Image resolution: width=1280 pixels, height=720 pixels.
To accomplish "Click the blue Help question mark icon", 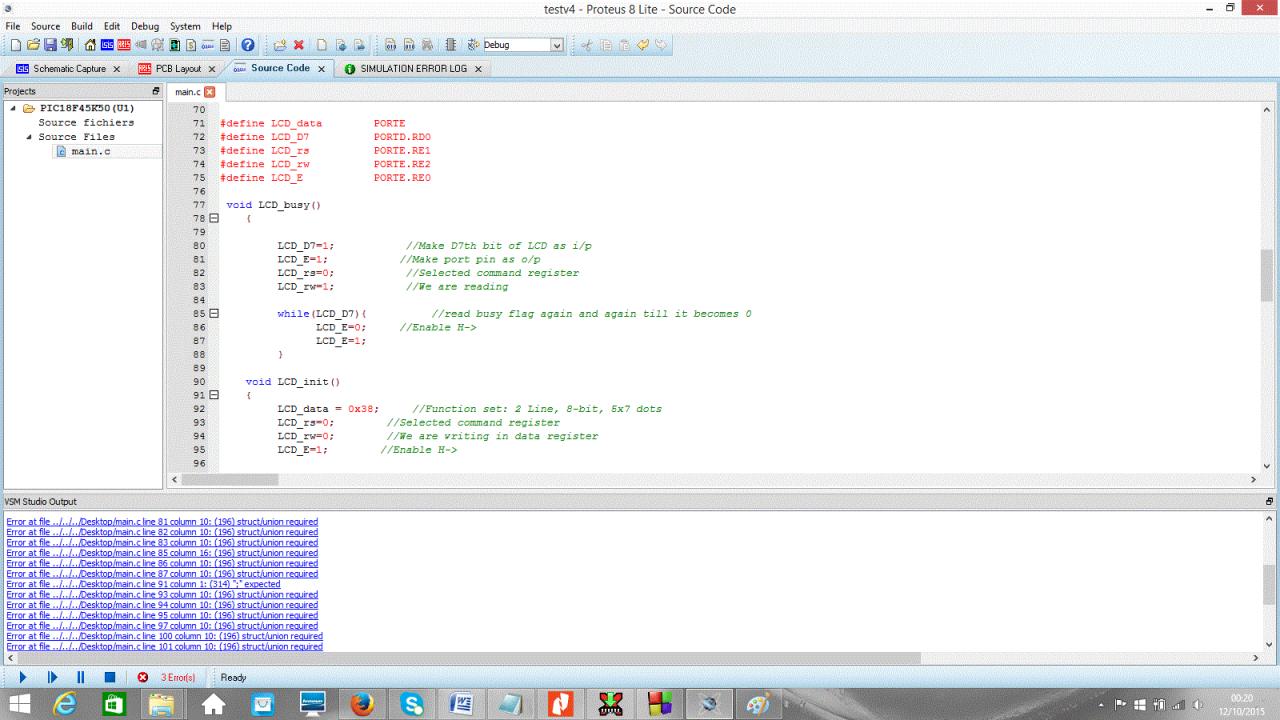I will pyautogui.click(x=248, y=45).
